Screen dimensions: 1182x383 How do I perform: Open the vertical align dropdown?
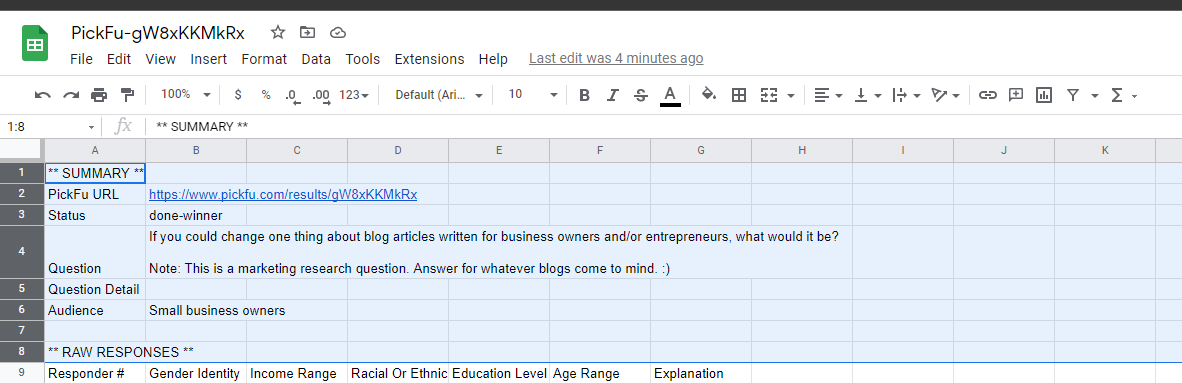click(867, 95)
